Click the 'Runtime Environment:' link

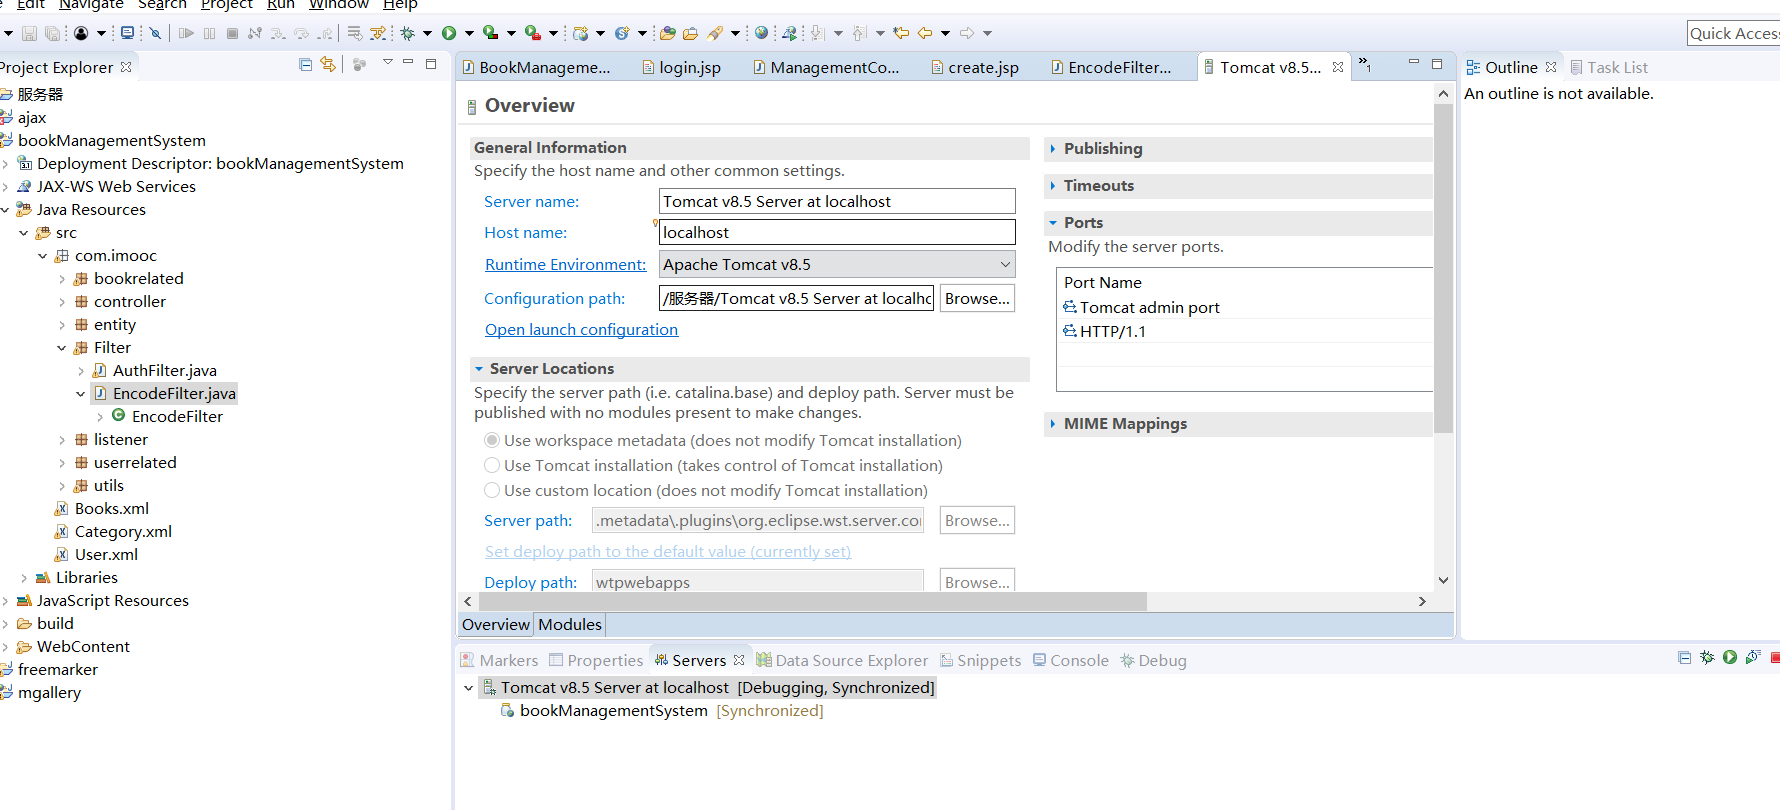point(566,264)
